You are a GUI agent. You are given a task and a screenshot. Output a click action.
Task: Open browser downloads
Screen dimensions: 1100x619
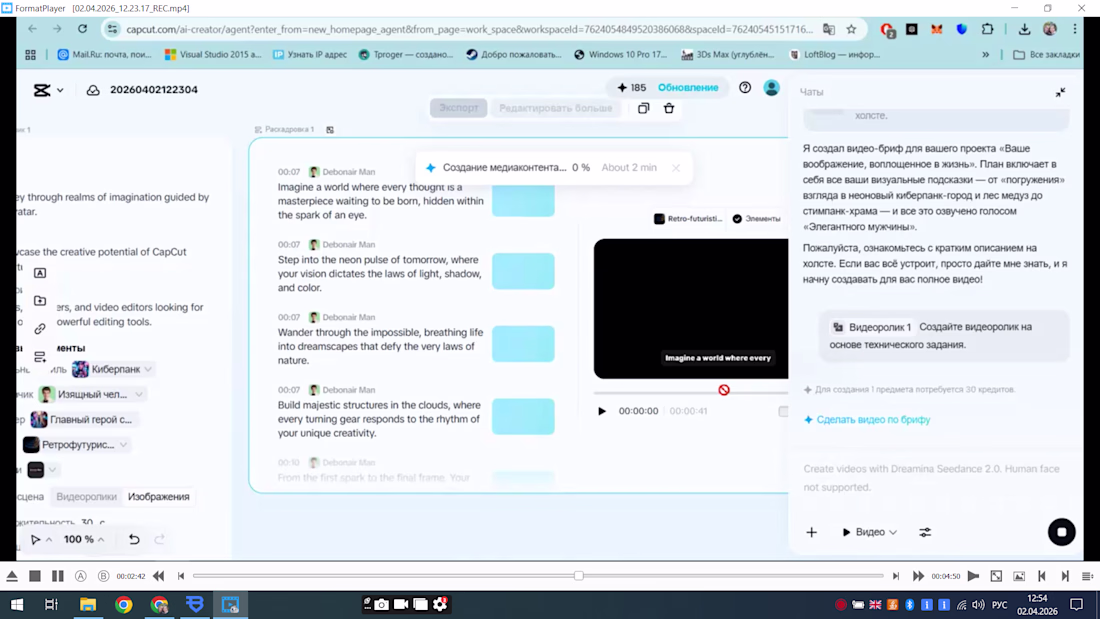click(1024, 29)
